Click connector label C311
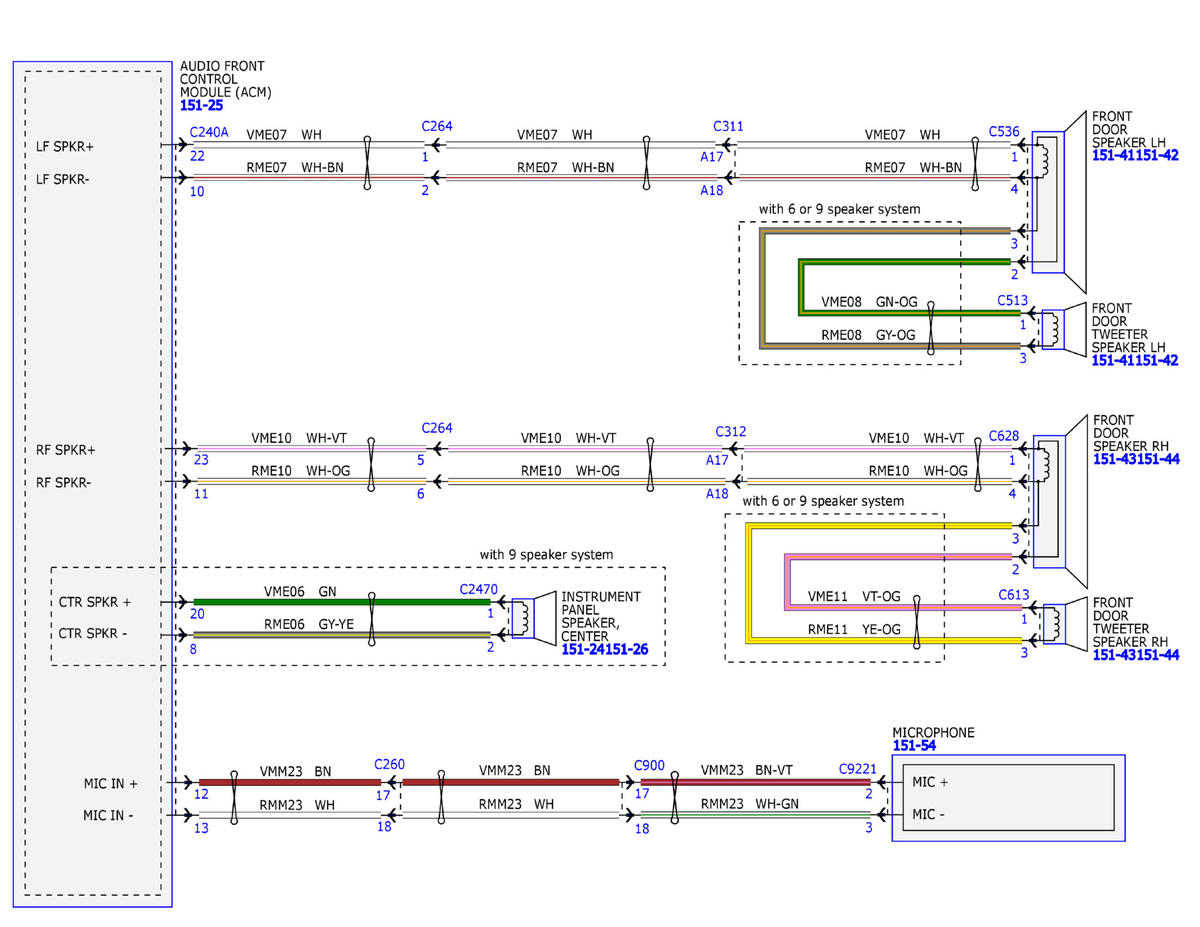Screen dimensions: 1200x927 pyautogui.click(x=728, y=126)
